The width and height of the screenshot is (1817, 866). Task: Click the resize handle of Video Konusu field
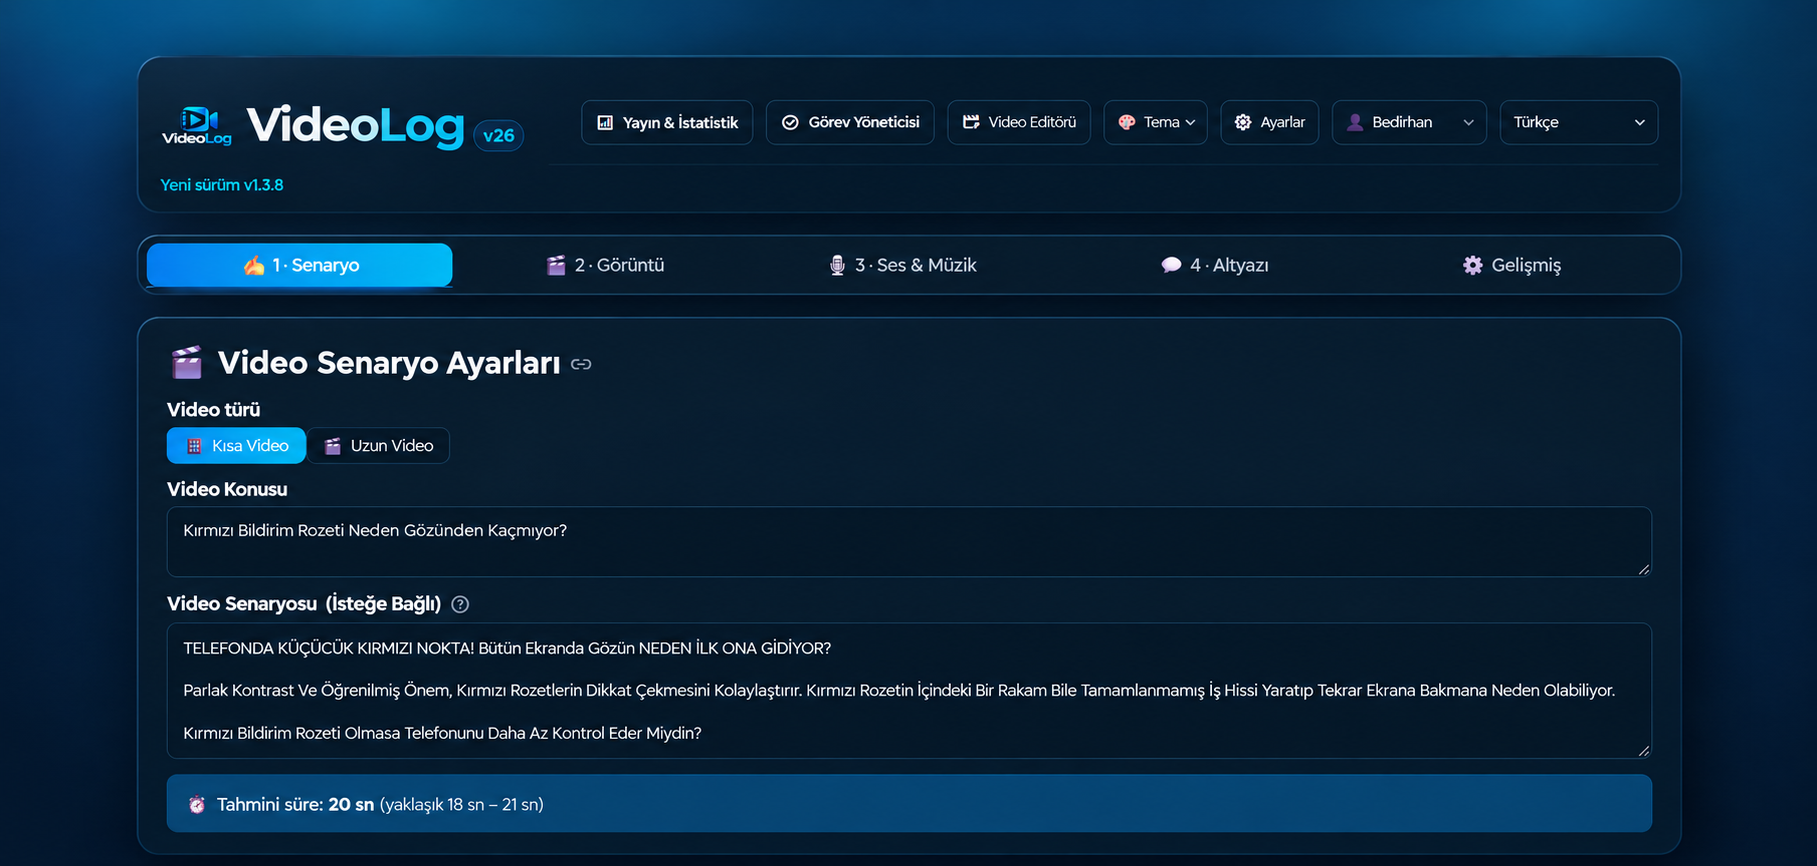(x=1644, y=569)
